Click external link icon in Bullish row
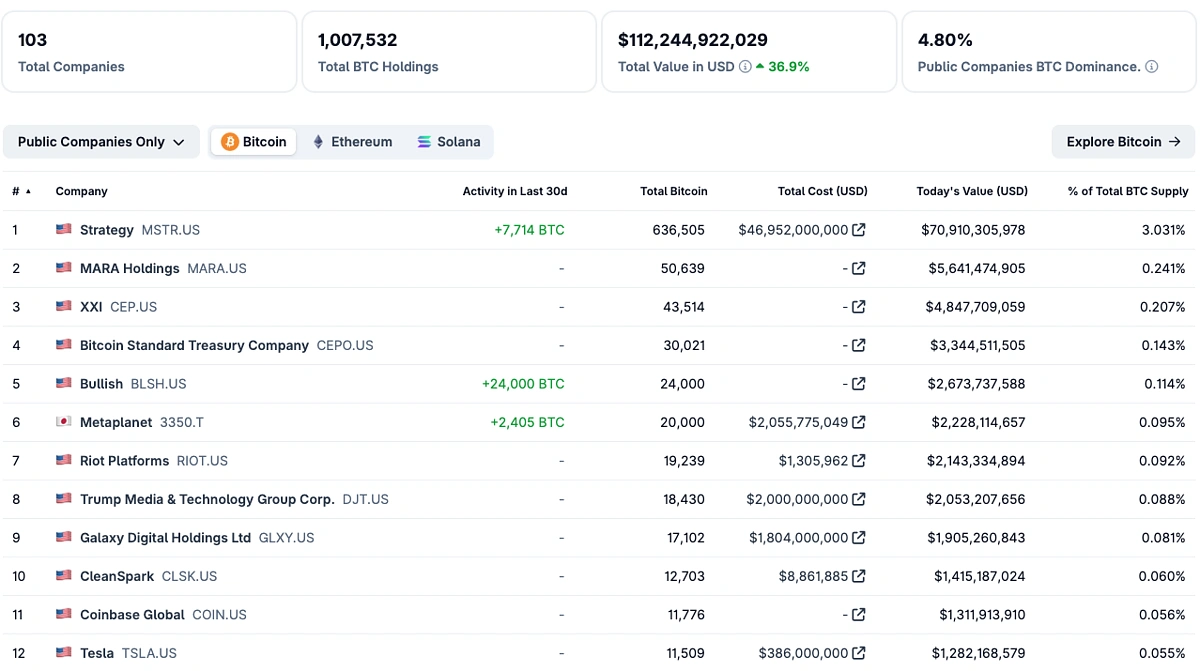 coord(858,384)
